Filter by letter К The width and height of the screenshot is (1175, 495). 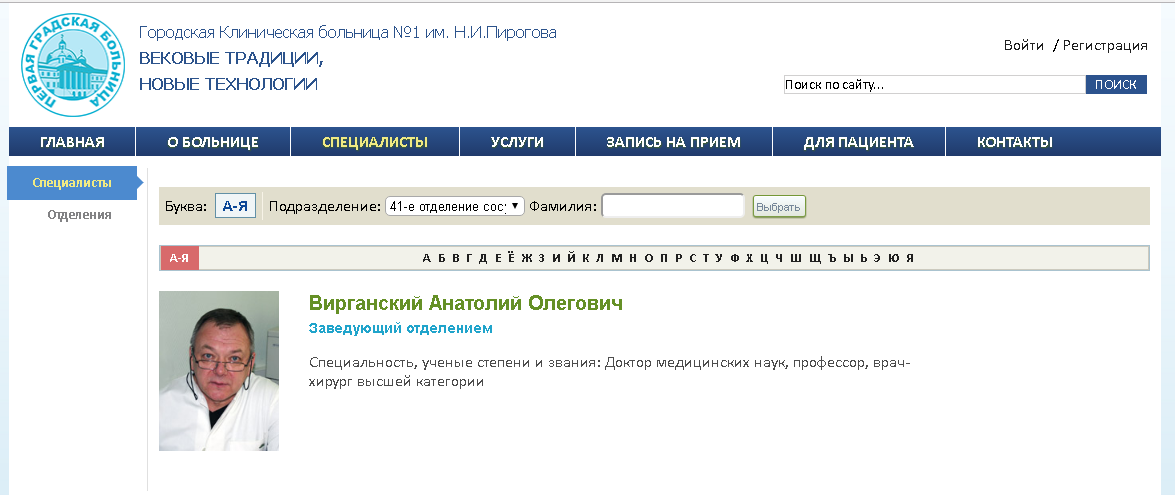586,258
